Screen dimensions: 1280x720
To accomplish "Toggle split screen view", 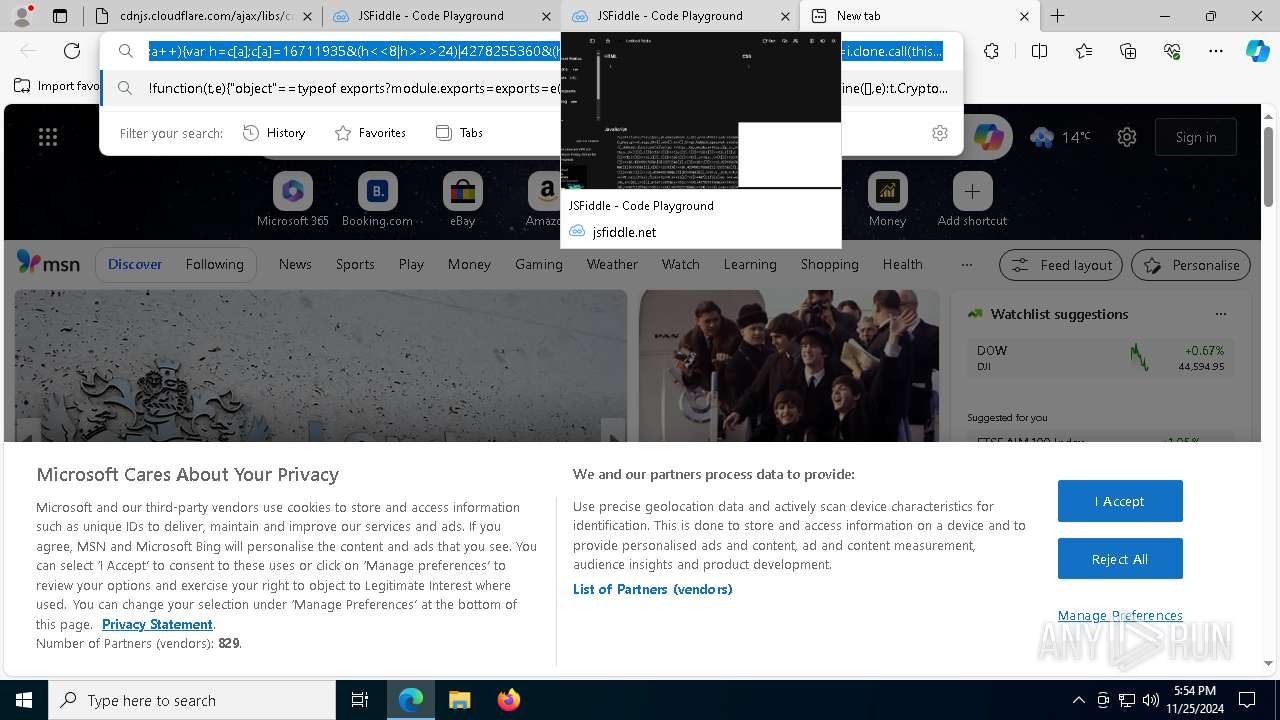I will (1039, 51).
